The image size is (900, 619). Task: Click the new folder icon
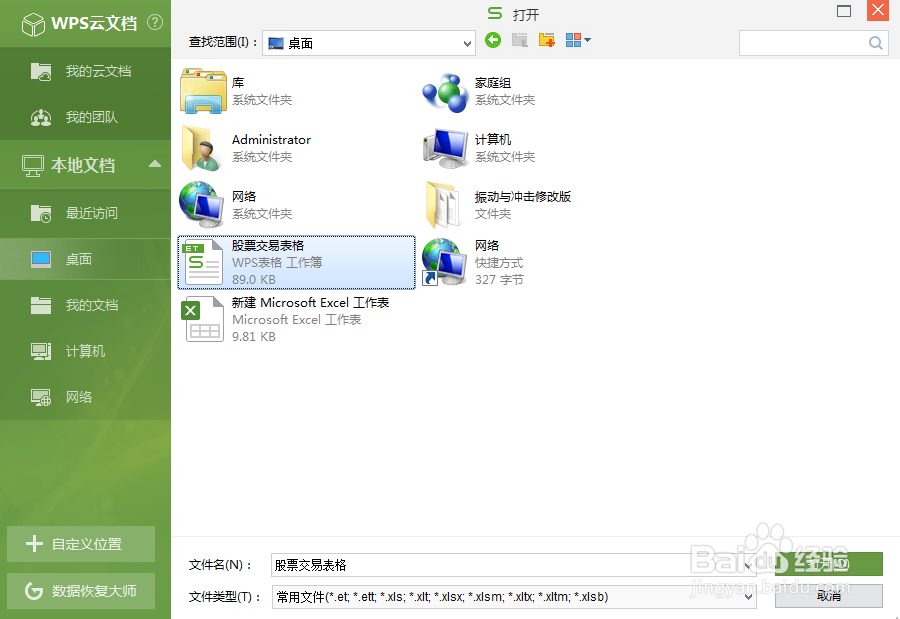click(546, 40)
